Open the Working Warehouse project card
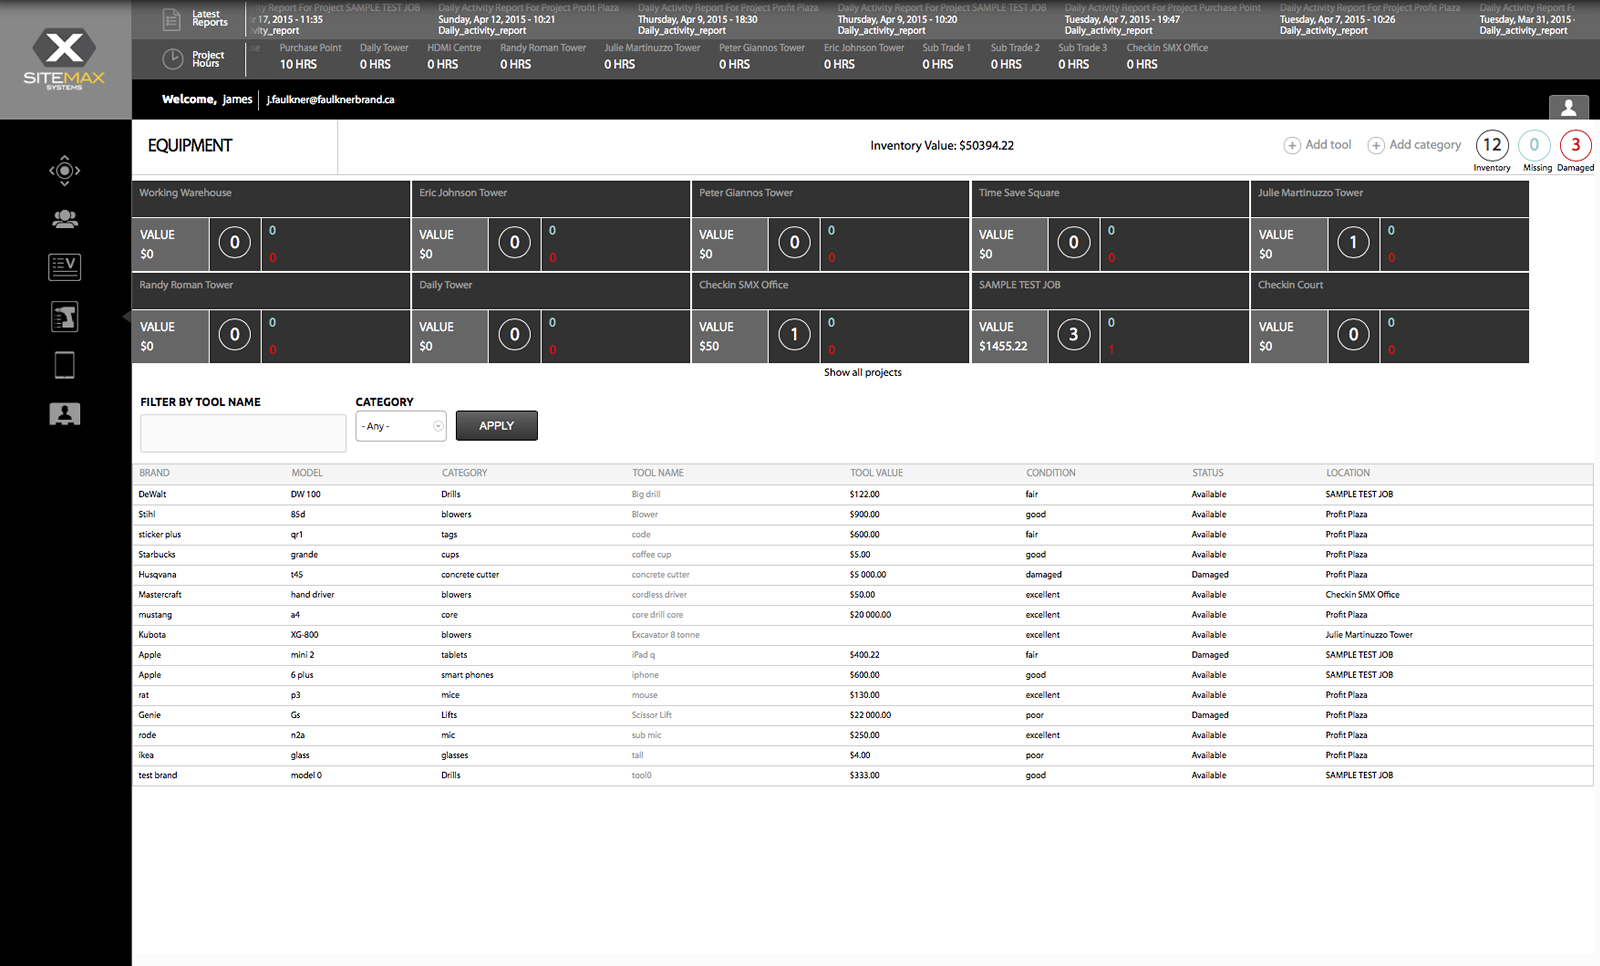 tap(271, 225)
